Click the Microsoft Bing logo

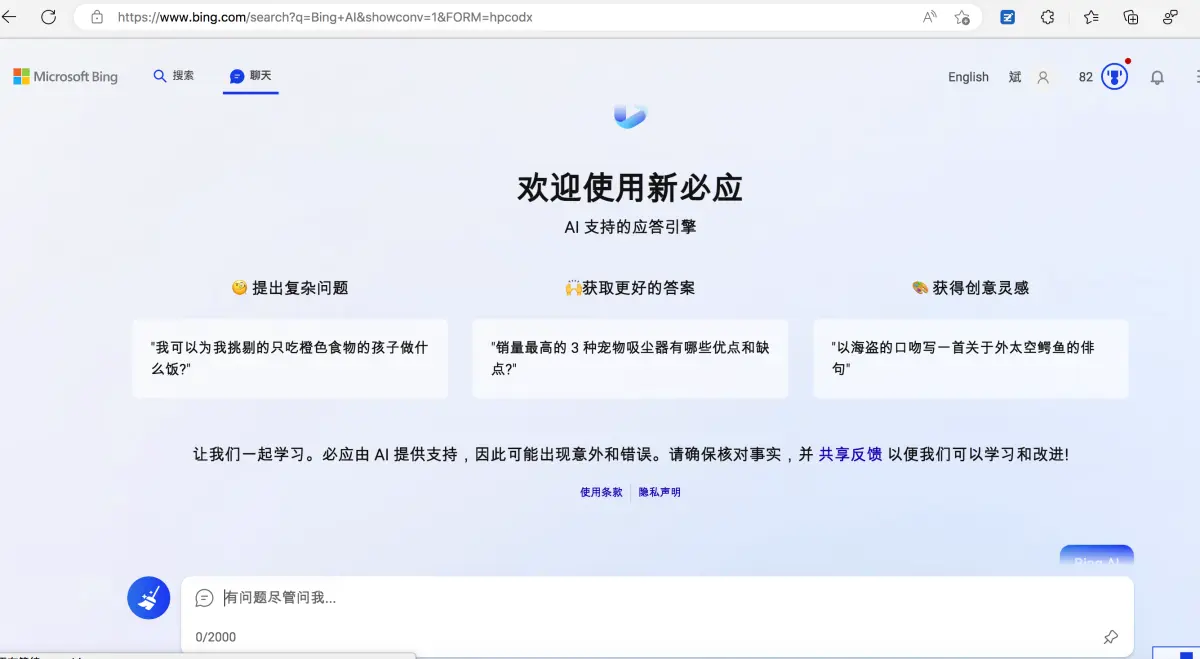click(65, 76)
